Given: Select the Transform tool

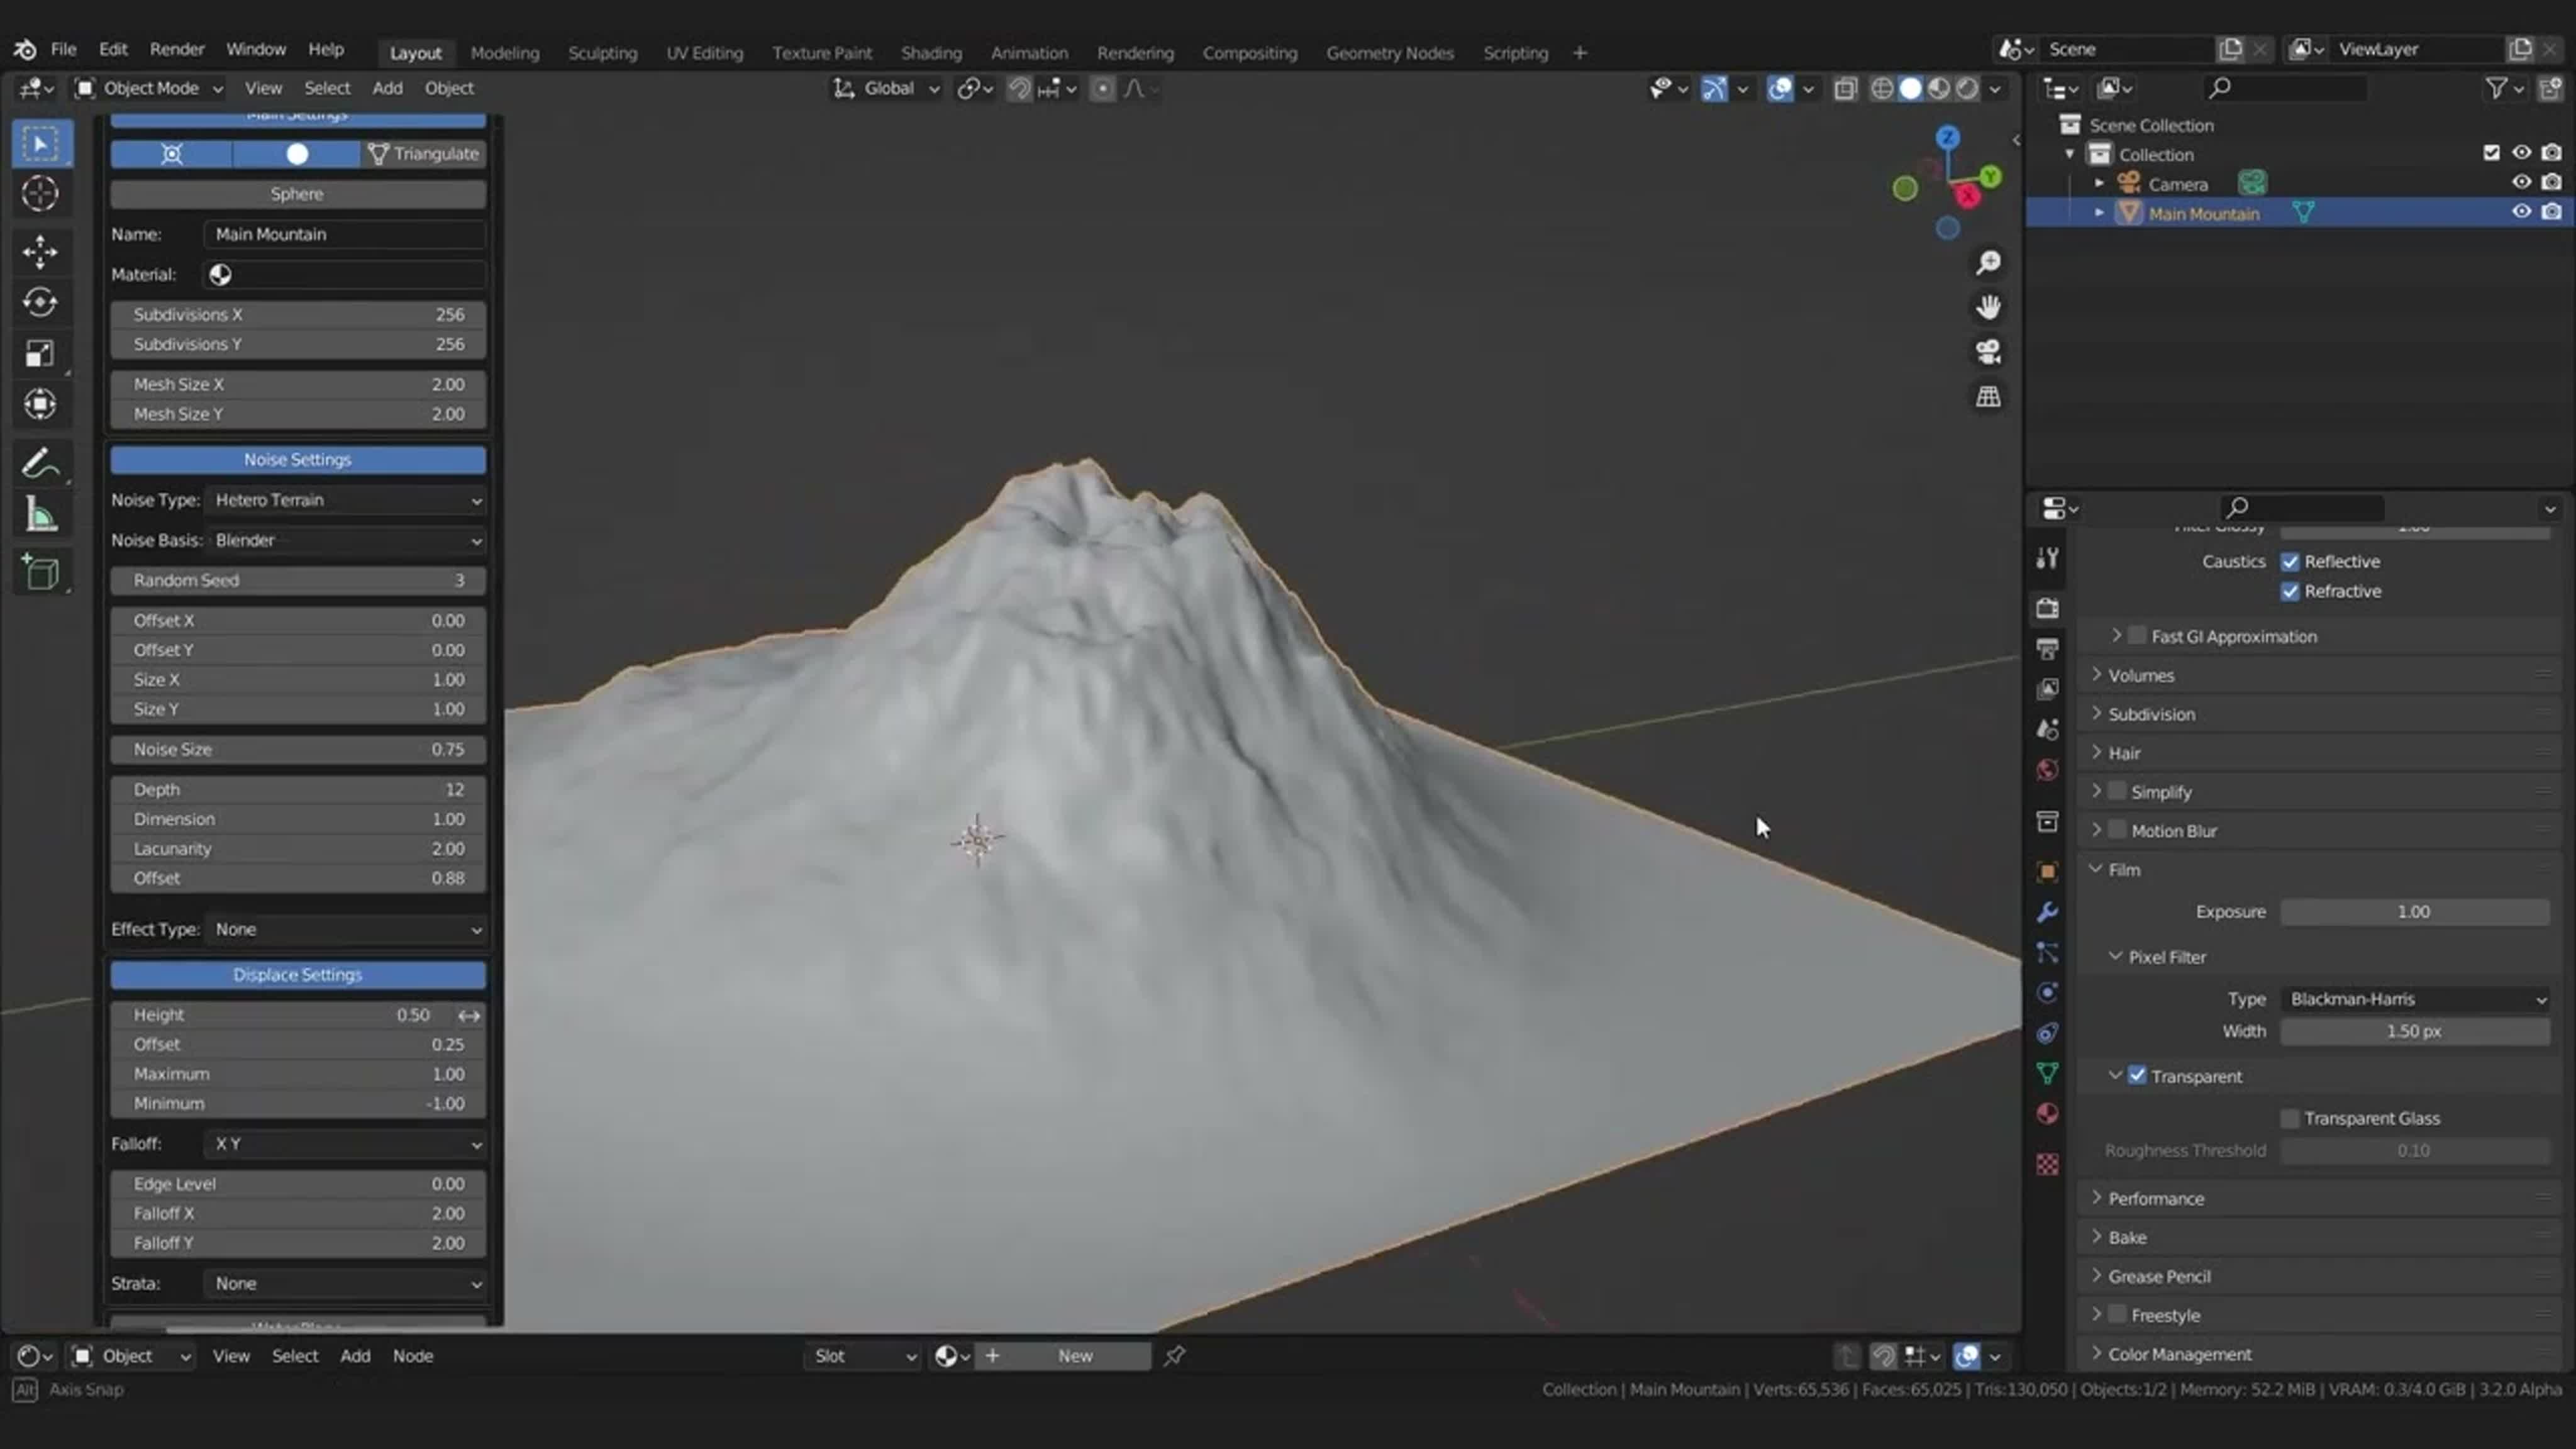Looking at the screenshot, I should tap(41, 404).
